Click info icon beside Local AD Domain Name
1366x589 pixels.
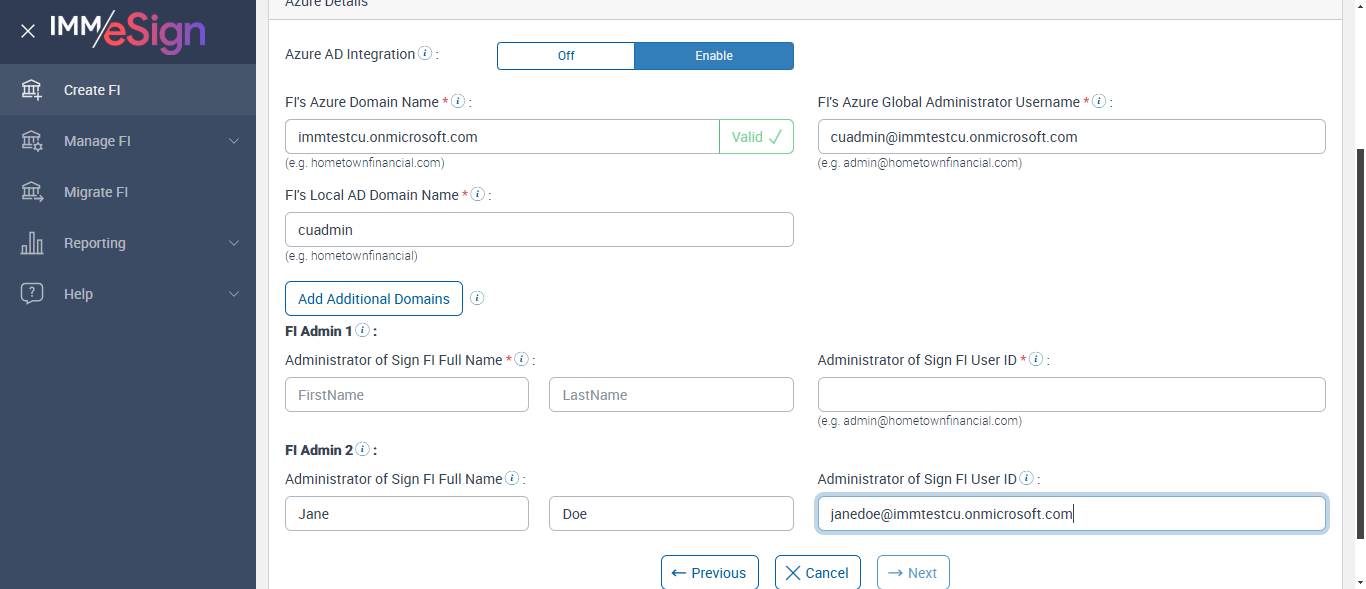pos(478,194)
